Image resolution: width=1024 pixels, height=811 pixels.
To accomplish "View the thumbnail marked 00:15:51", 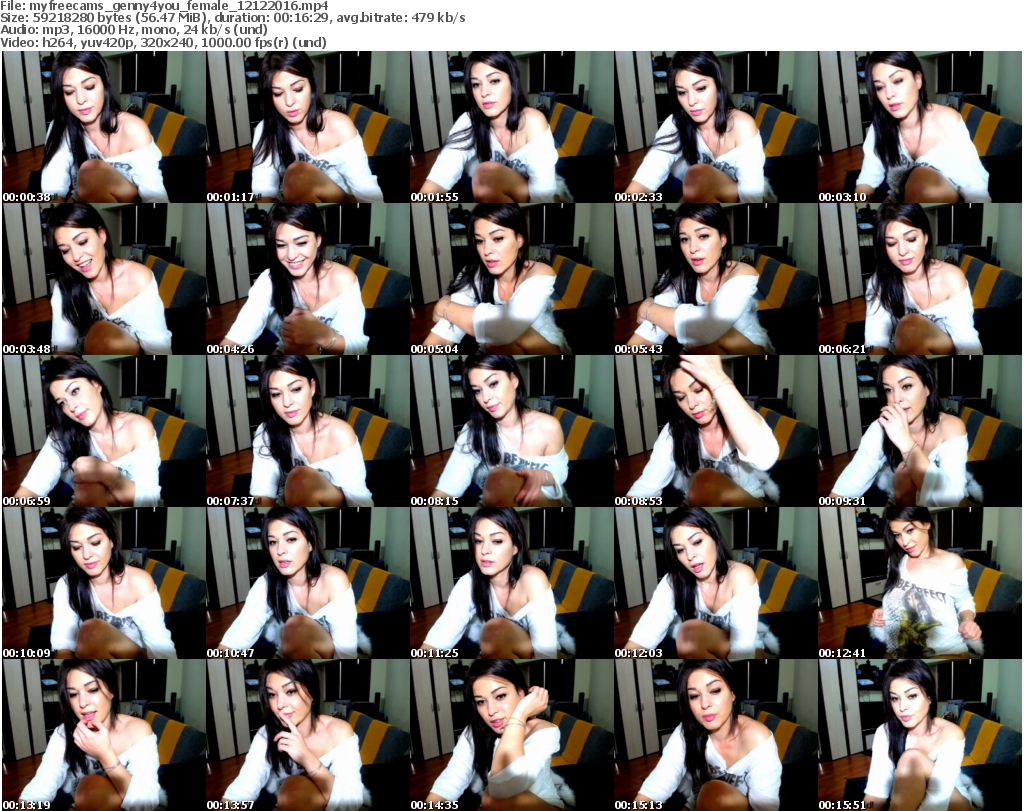I will point(920,735).
